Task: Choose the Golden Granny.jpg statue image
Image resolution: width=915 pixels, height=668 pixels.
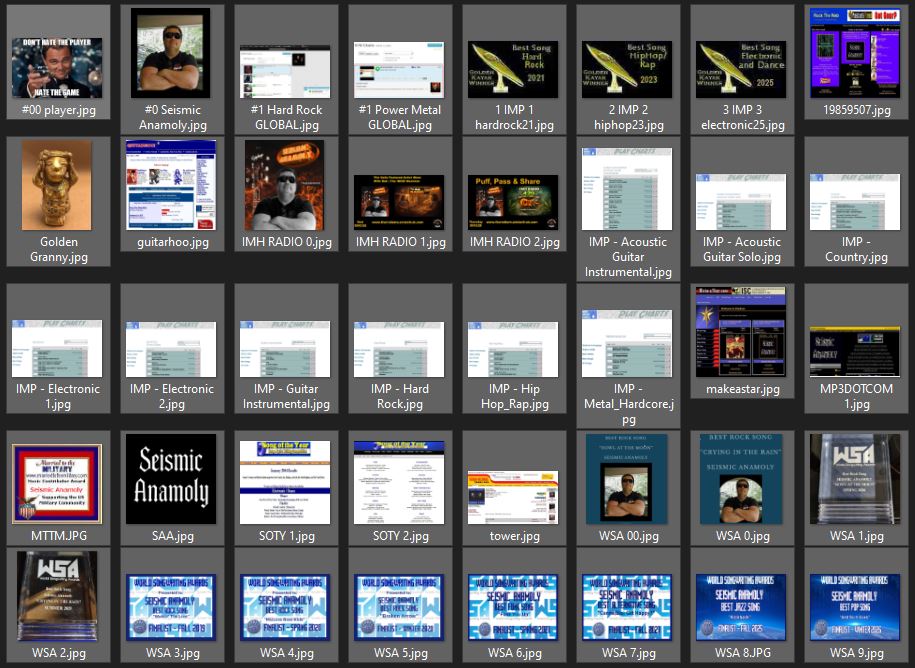Action: click(x=57, y=185)
